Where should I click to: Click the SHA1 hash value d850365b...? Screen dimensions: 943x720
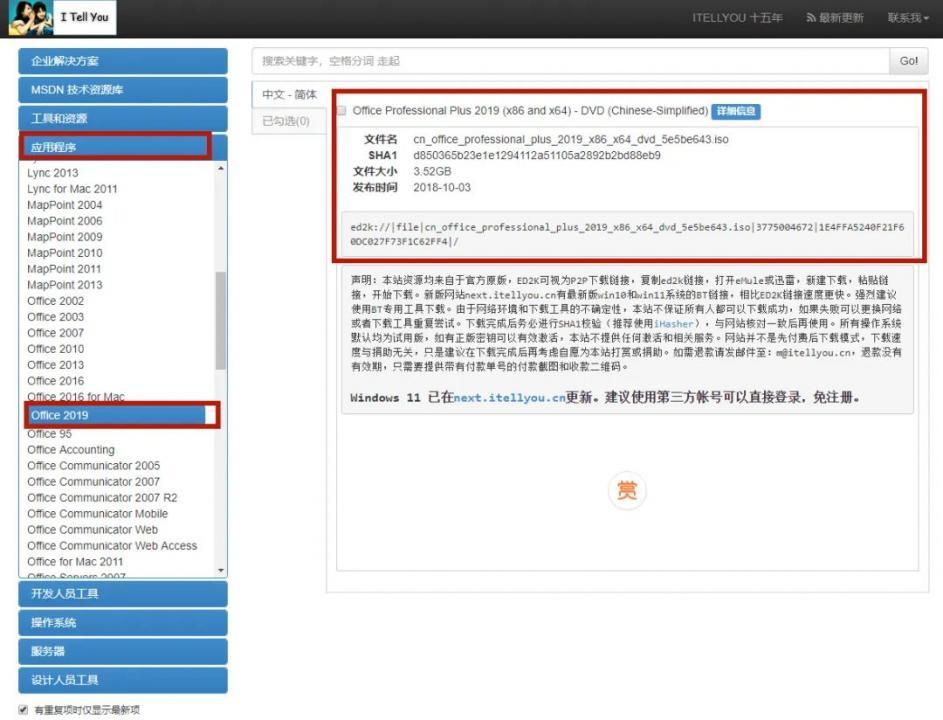(536, 155)
